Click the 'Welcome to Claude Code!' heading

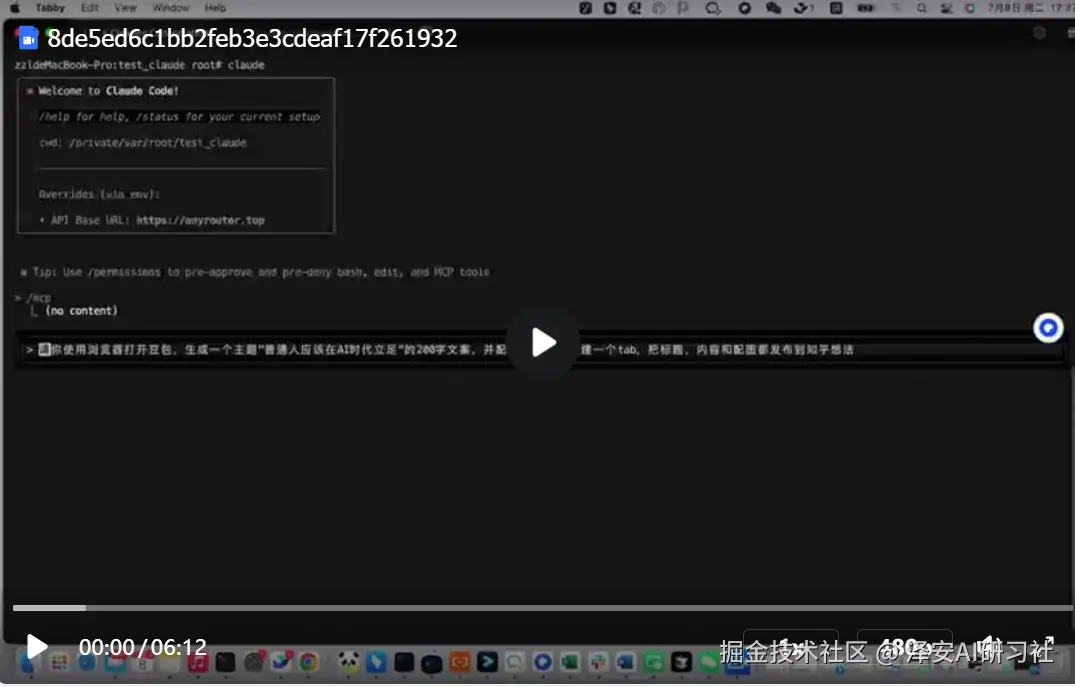pos(108,91)
